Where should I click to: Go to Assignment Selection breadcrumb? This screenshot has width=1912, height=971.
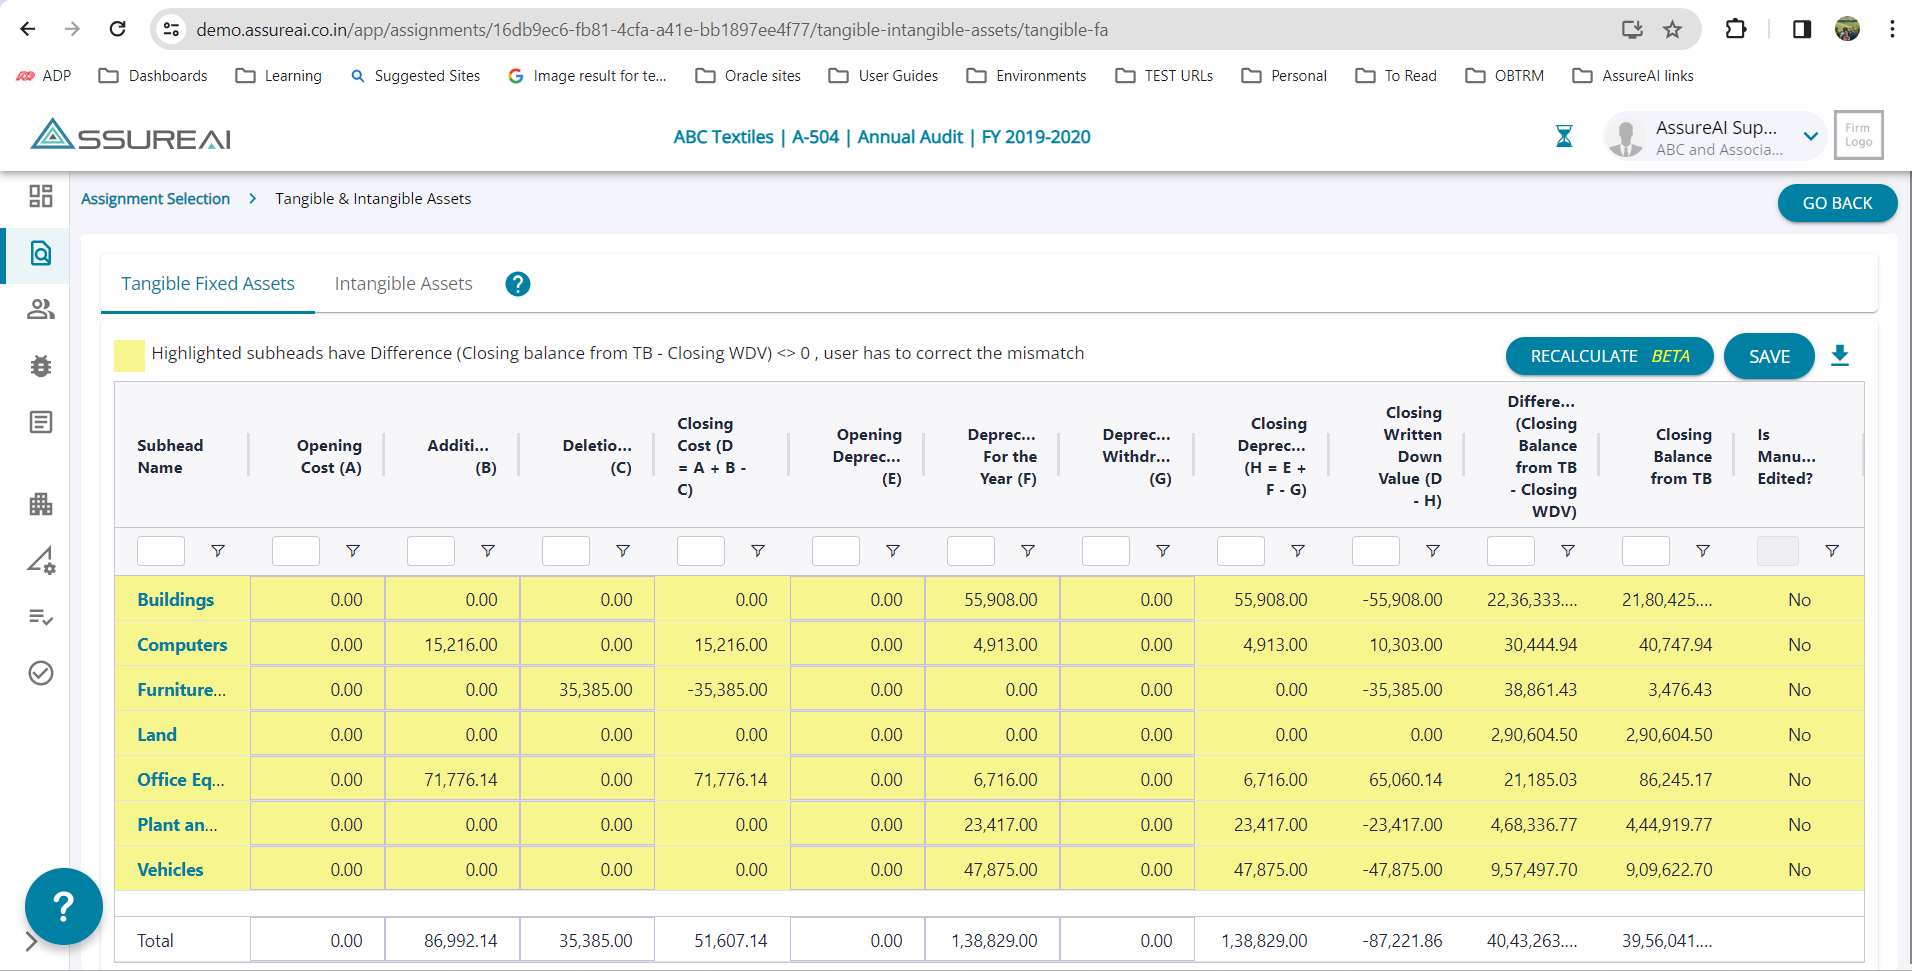tap(155, 199)
